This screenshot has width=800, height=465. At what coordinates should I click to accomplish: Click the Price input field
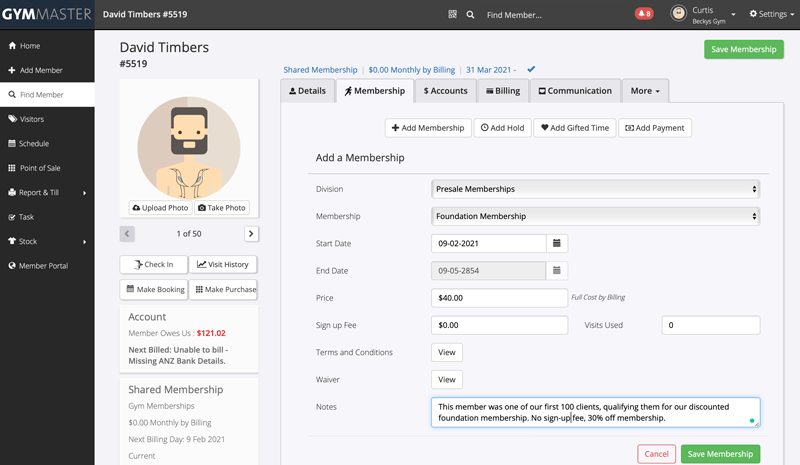click(x=499, y=298)
